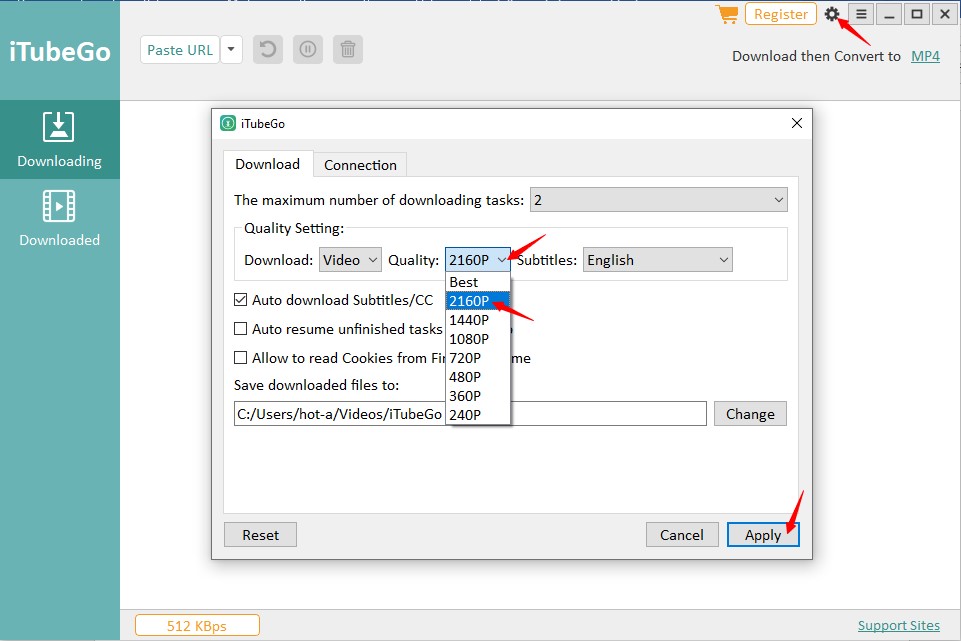Click the Paste URL button
This screenshot has width=961, height=641.
coord(180,50)
